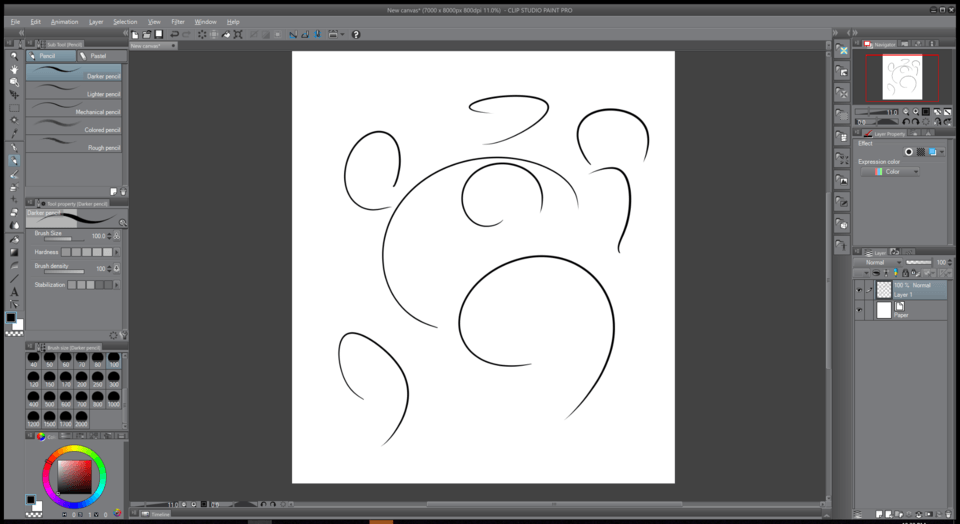Select the Text tool
Viewport: 960px width, 524px height.
14,292
